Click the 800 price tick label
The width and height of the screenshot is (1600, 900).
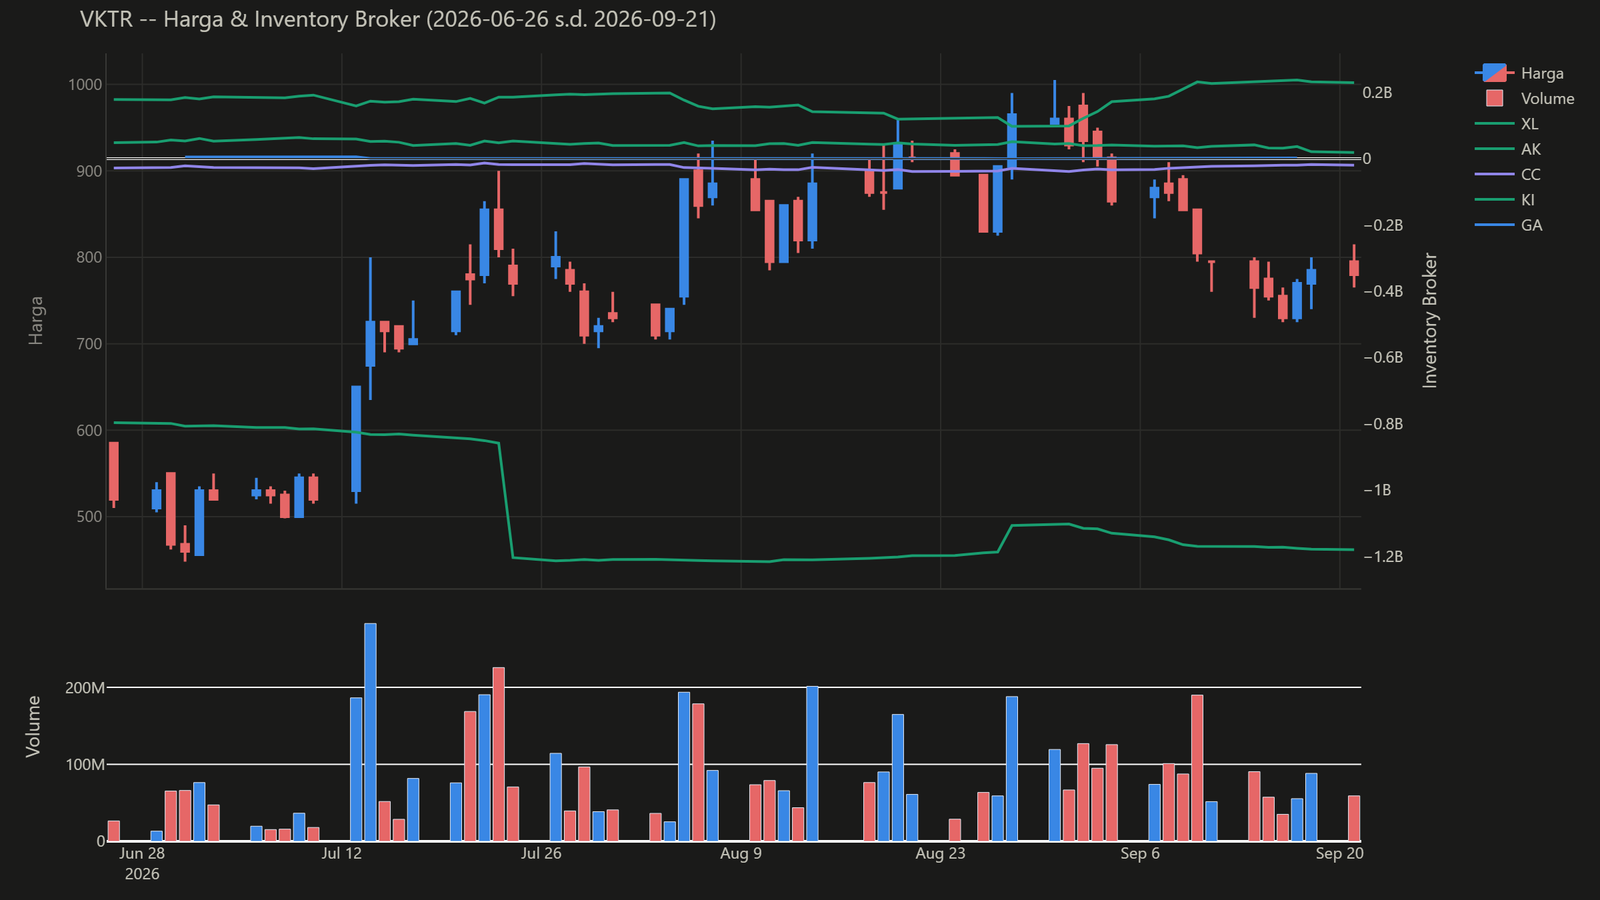tap(89, 257)
